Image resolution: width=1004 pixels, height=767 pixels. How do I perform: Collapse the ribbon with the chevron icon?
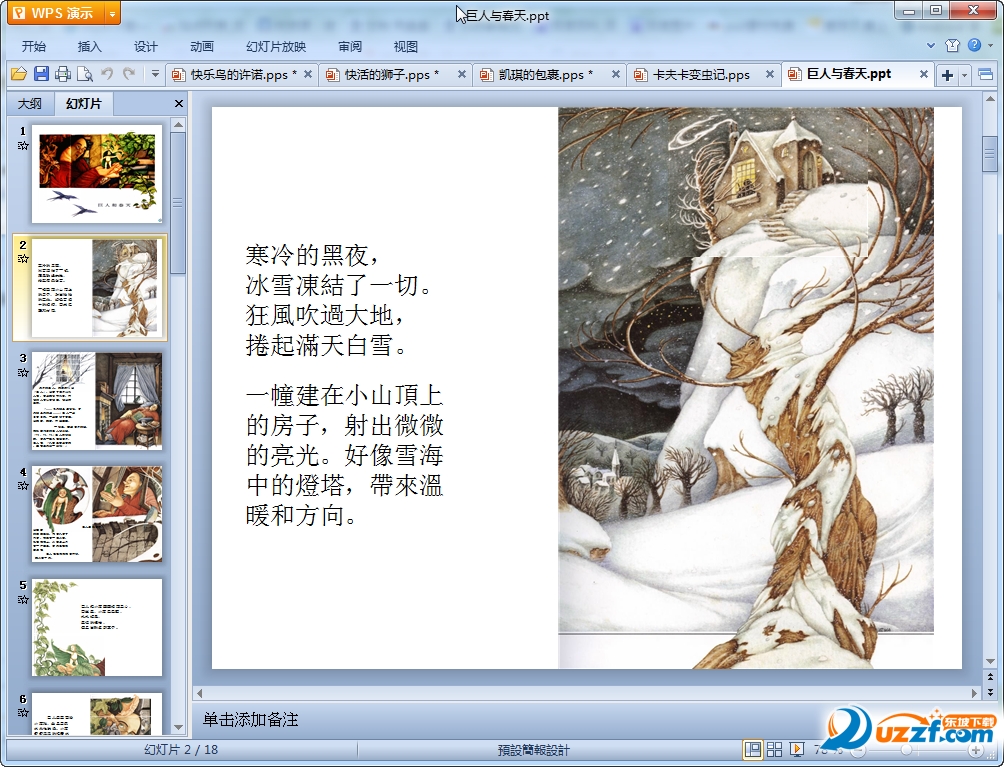(x=931, y=45)
